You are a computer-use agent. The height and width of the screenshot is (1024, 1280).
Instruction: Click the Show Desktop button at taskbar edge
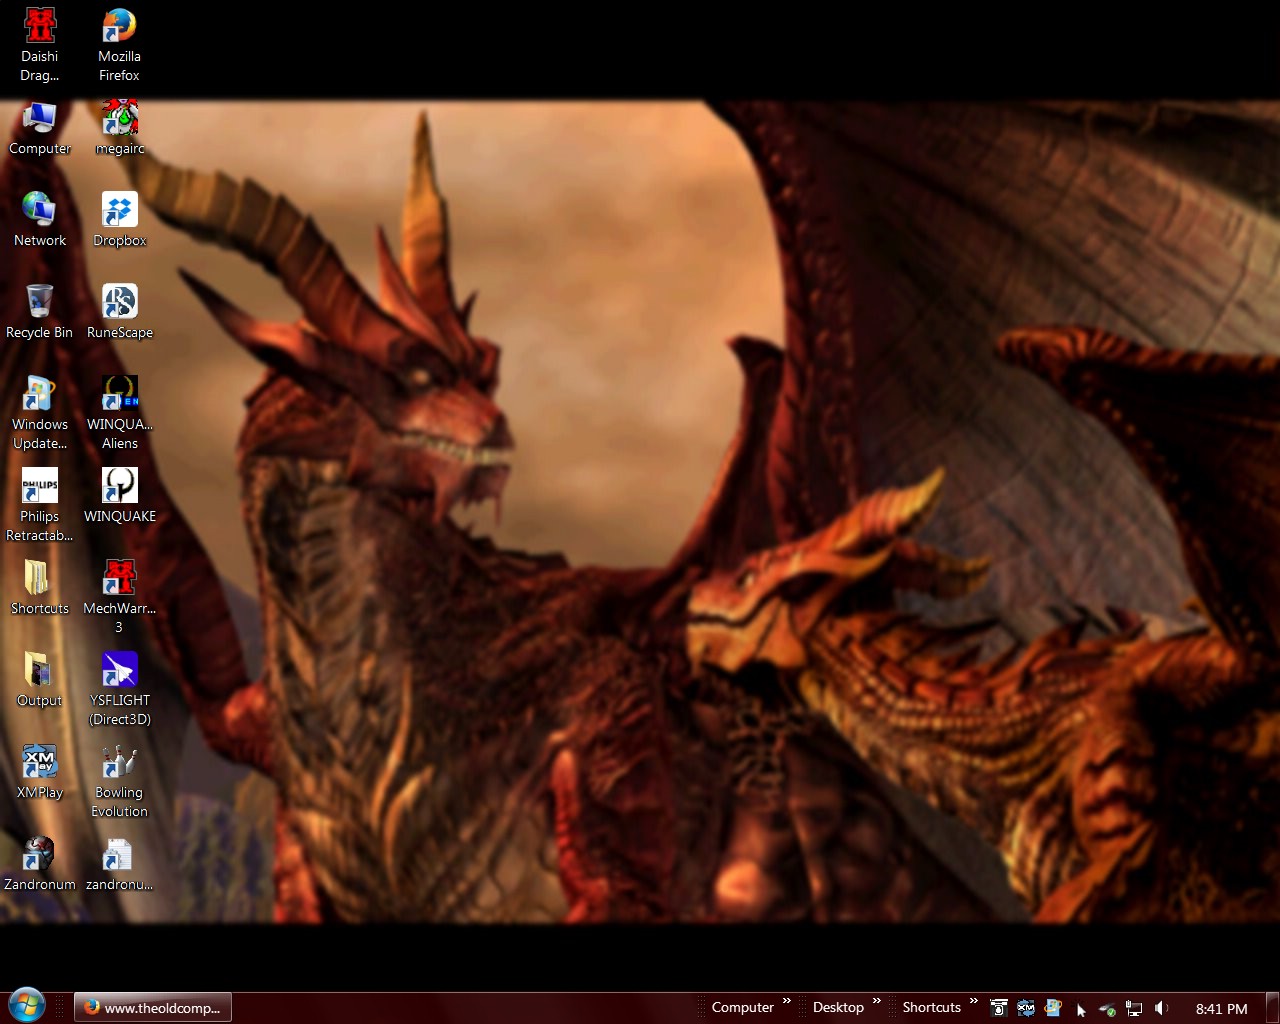tap(1272, 1008)
